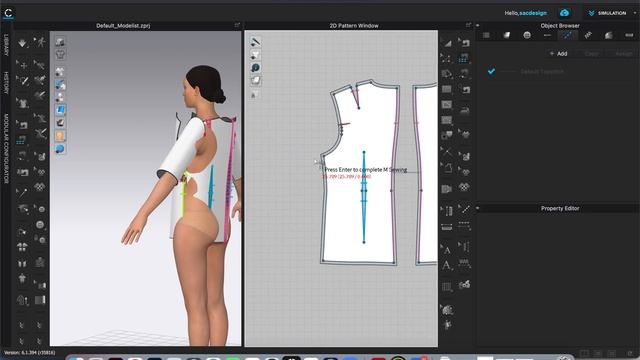Click the Assign button in Object Browser
640x360 pixels.
click(623, 53)
